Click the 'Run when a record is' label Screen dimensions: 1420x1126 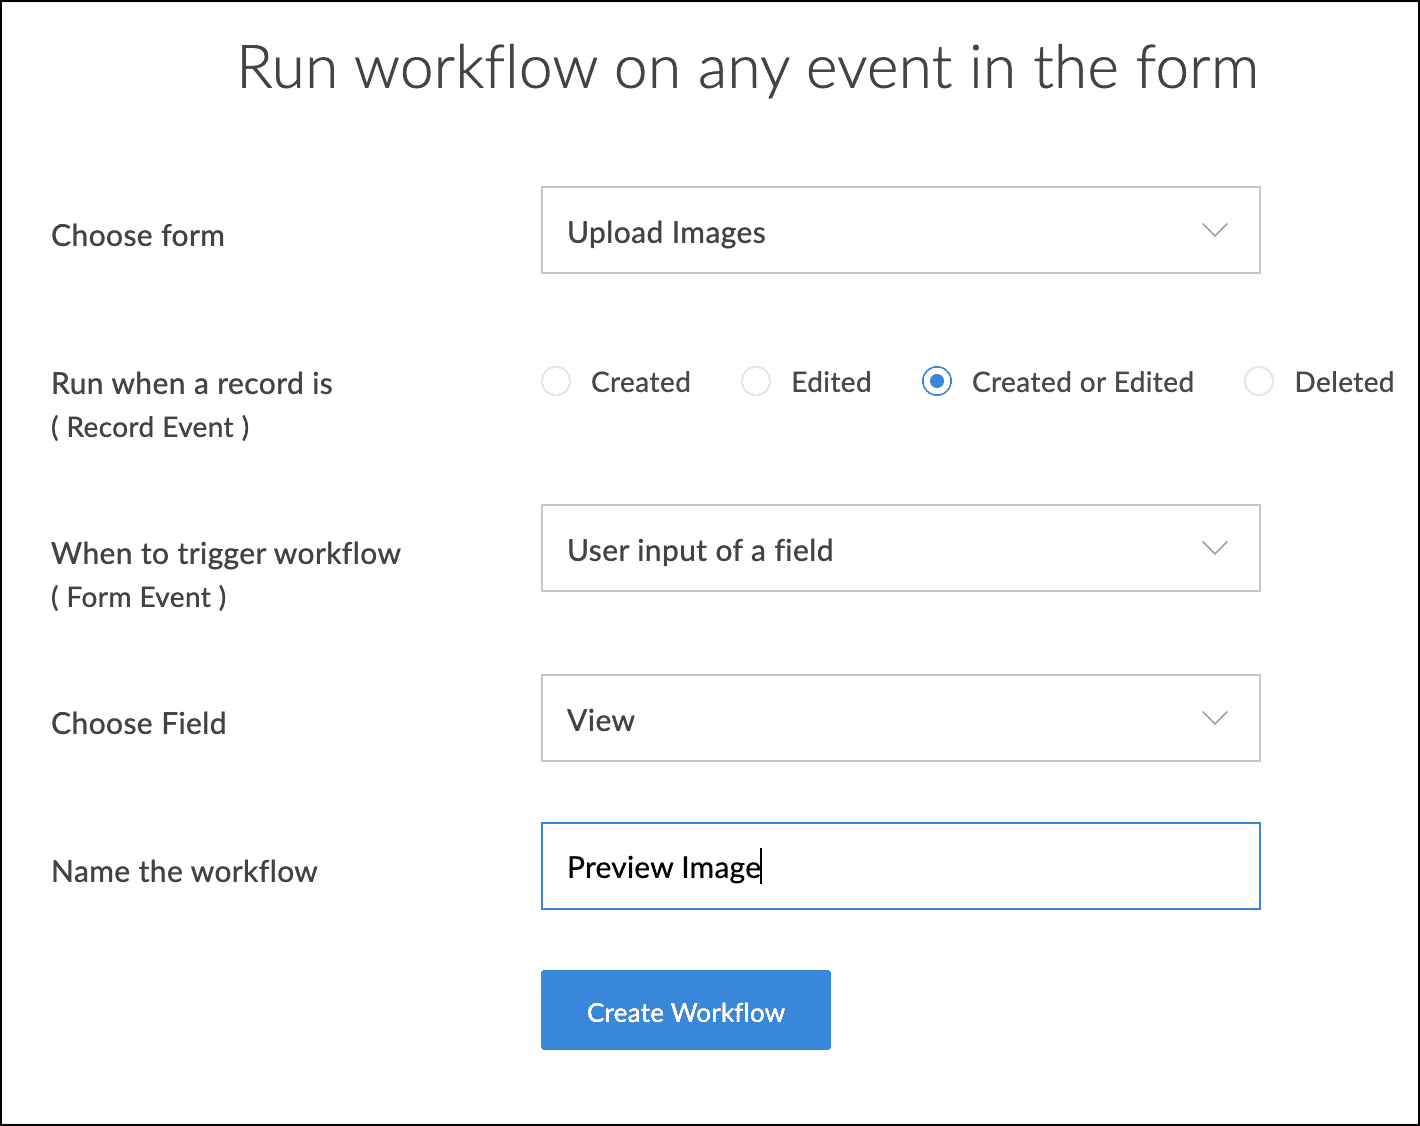192,384
